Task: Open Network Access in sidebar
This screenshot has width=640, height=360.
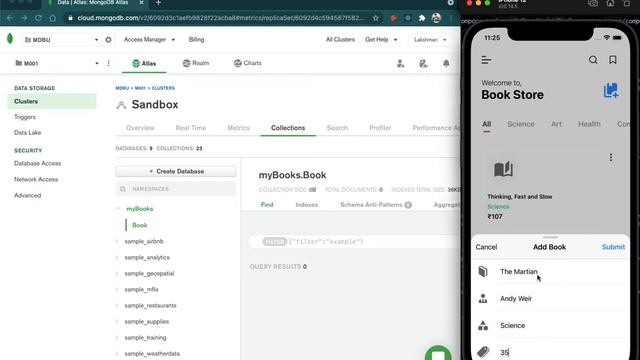Action: coord(36,180)
